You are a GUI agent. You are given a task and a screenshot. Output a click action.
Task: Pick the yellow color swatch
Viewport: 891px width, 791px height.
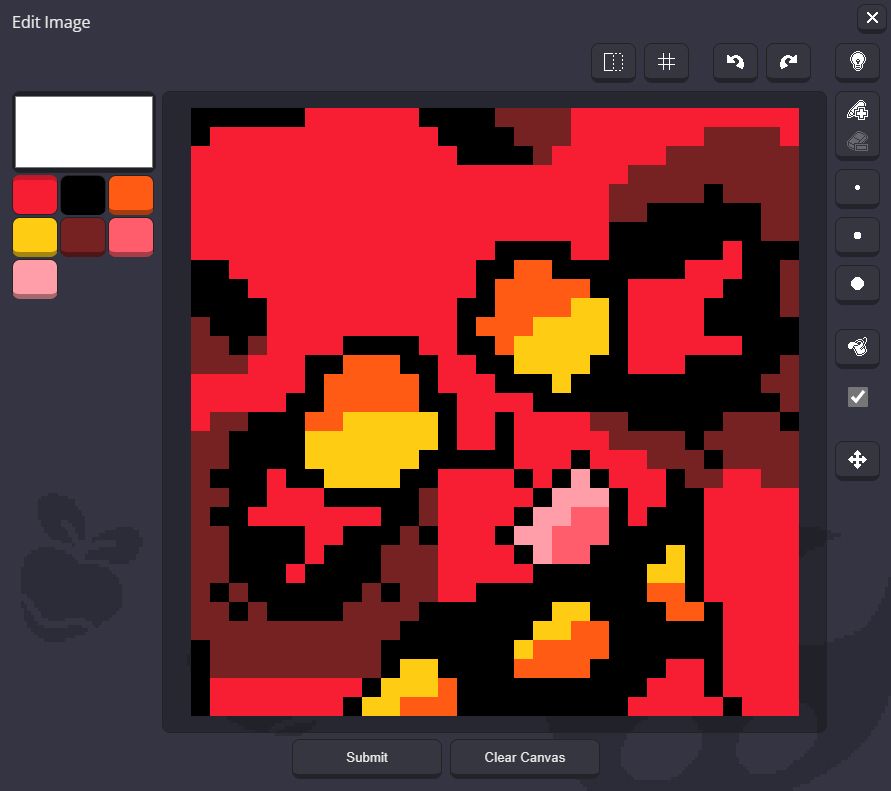(x=35, y=236)
